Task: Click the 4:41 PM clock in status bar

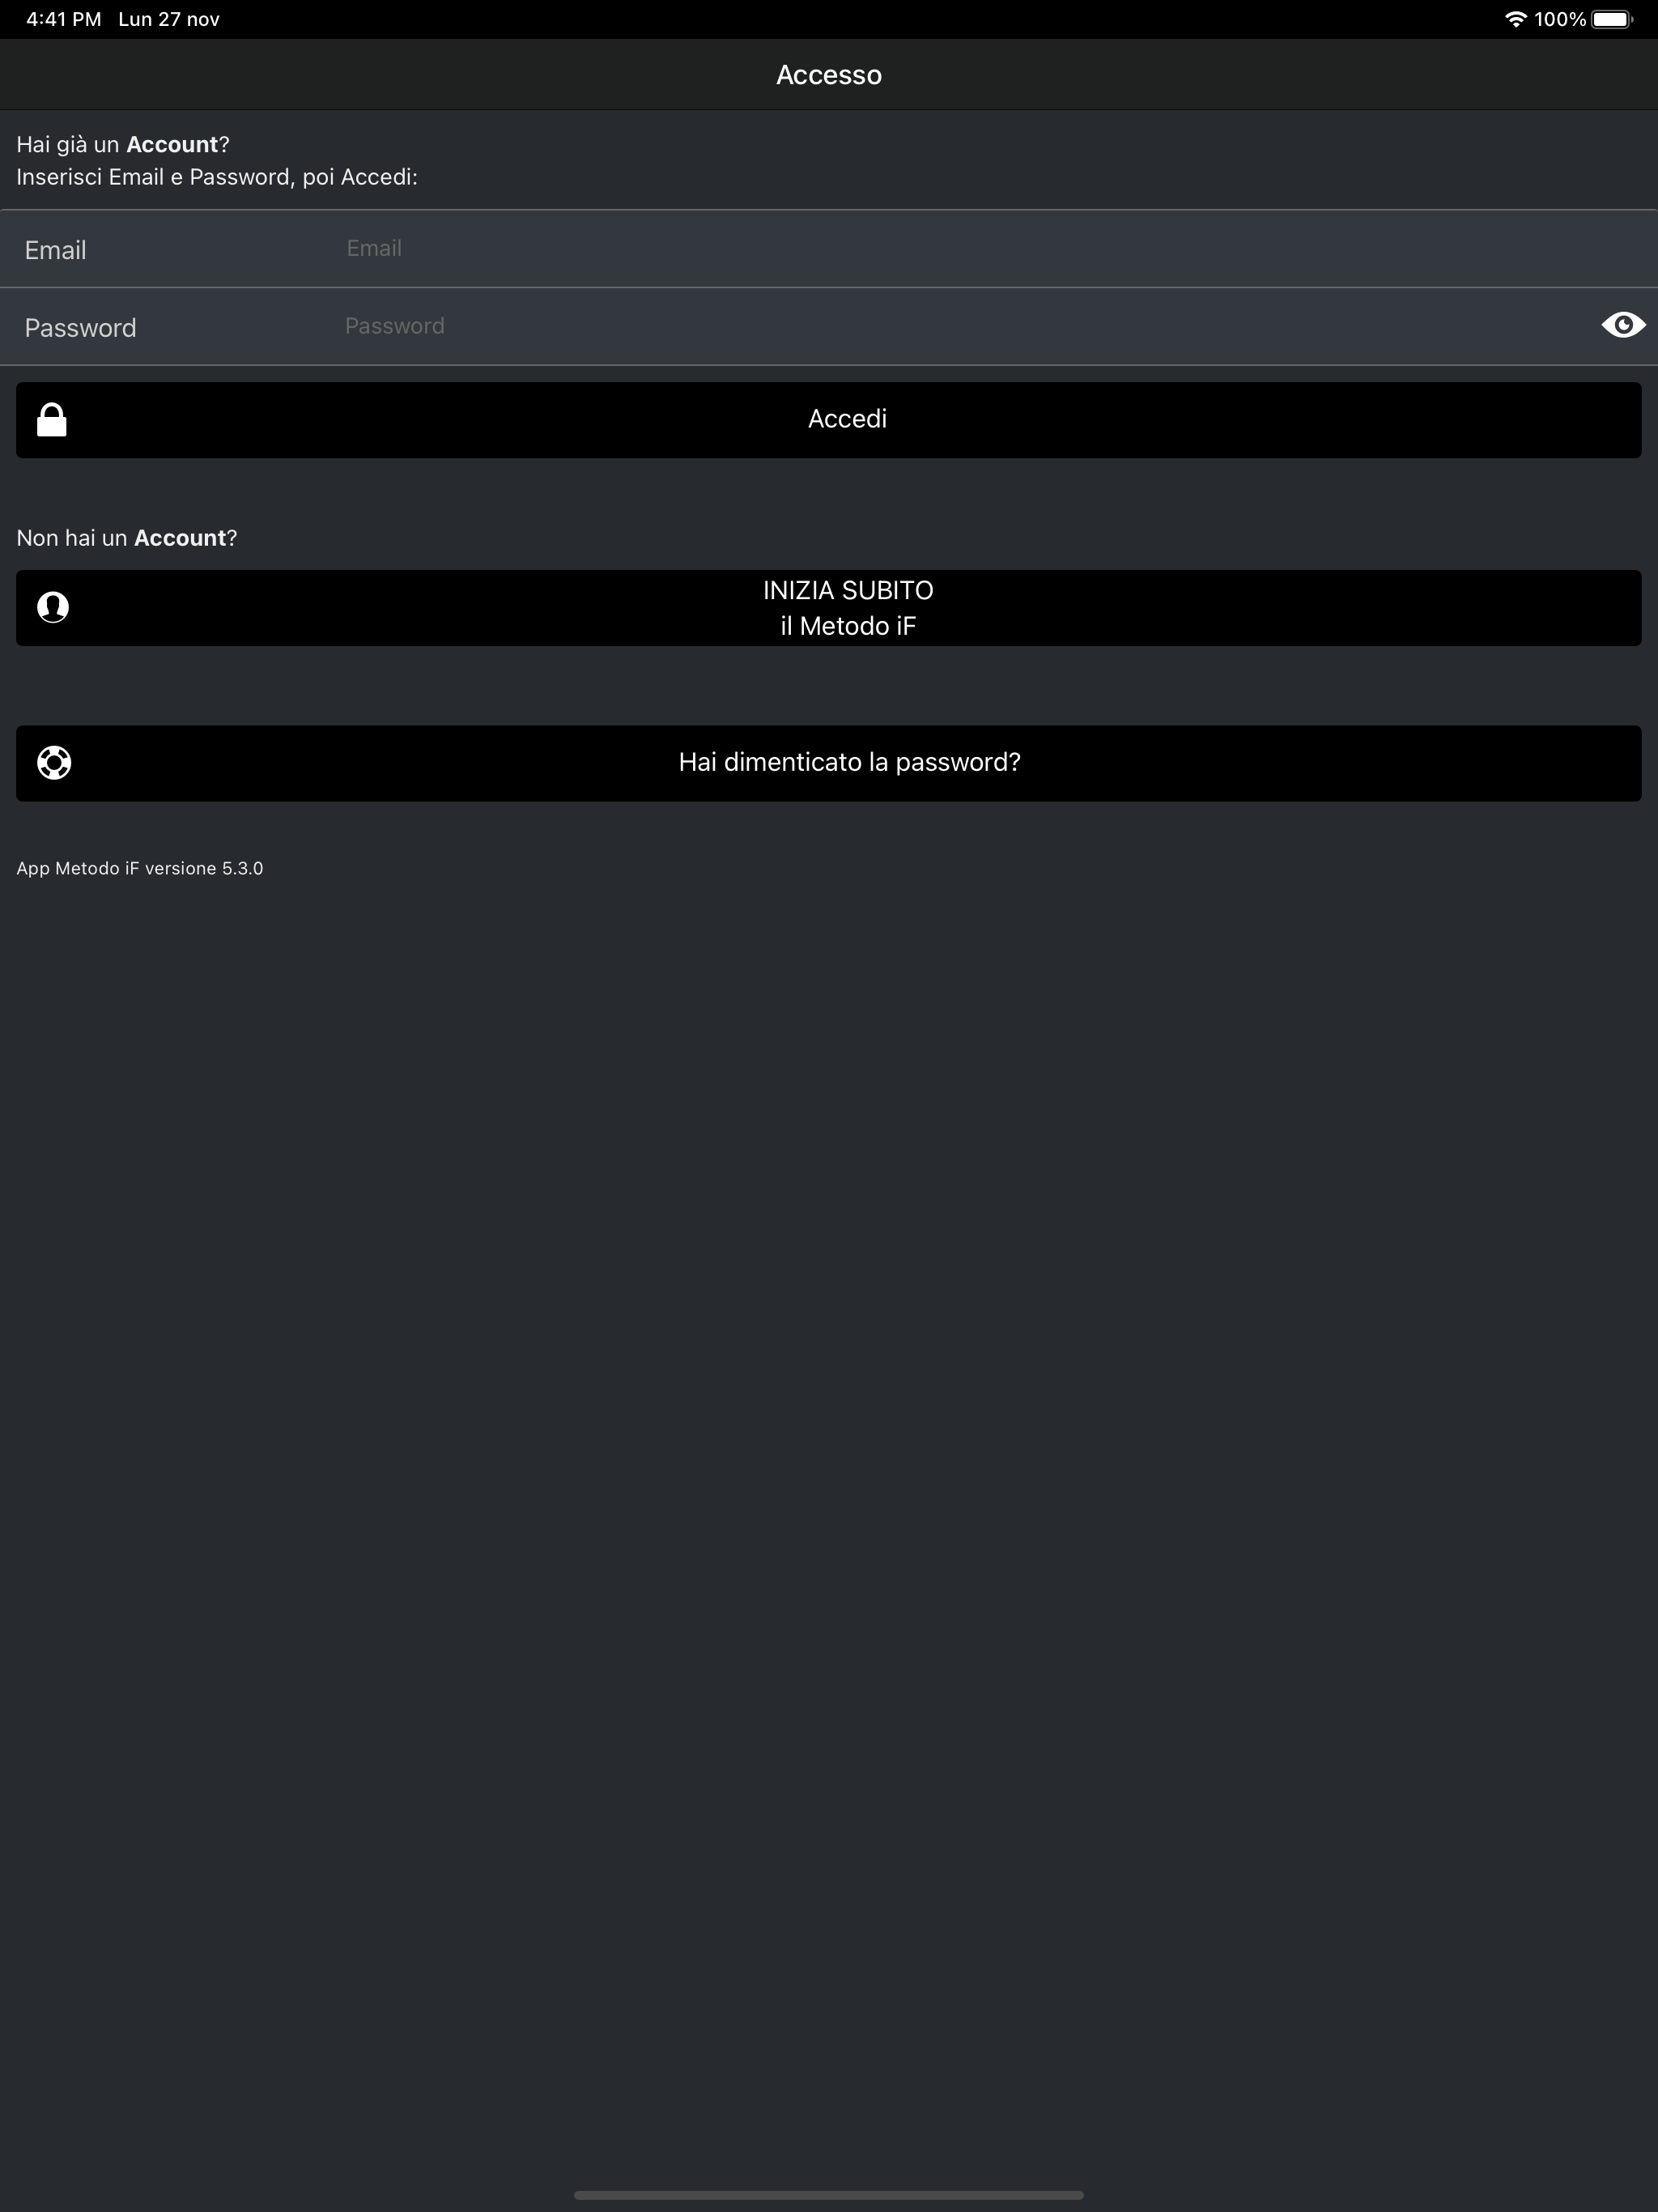Action: (x=64, y=19)
